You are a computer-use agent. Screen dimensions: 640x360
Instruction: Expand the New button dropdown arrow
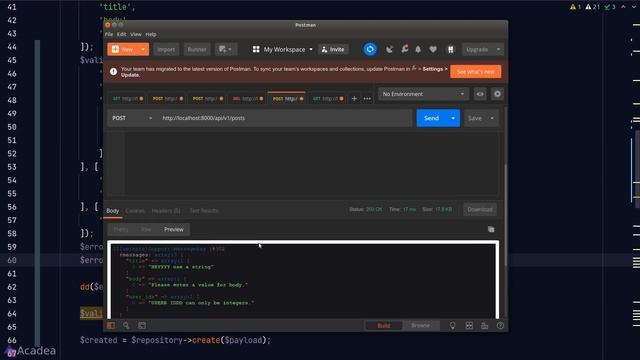point(143,49)
